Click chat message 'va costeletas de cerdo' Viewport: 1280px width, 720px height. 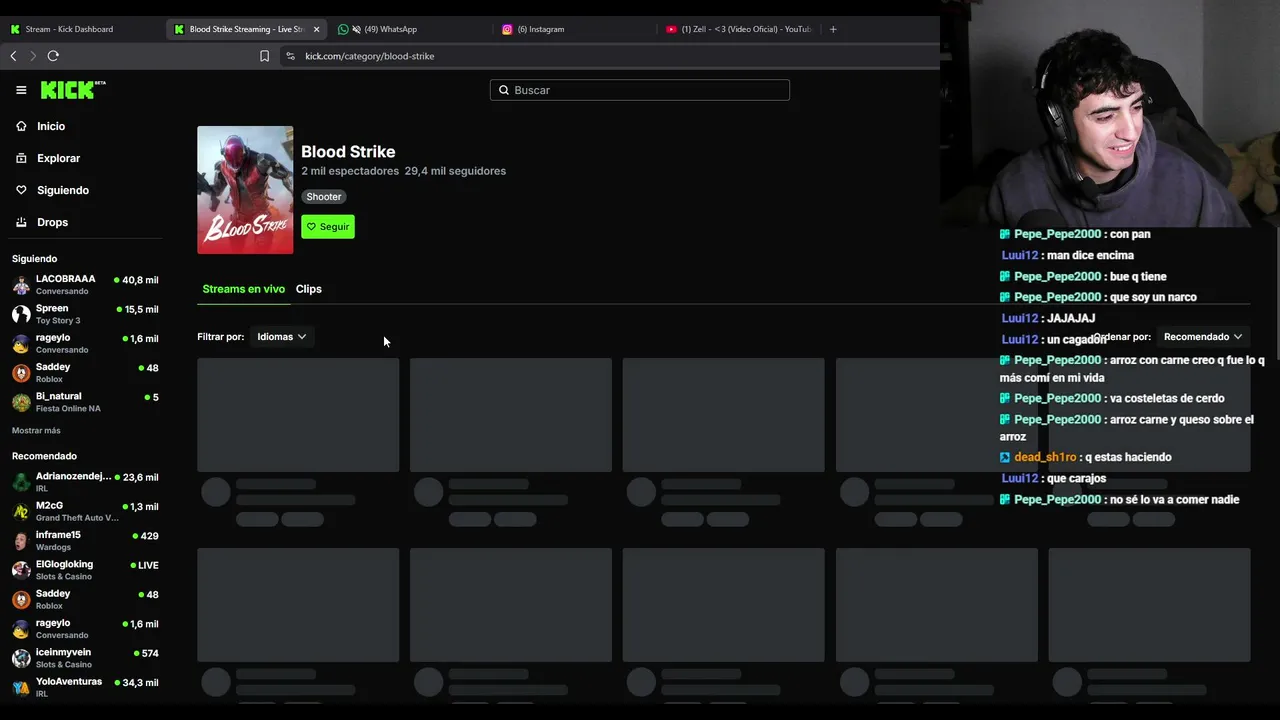pyautogui.click(x=1167, y=398)
